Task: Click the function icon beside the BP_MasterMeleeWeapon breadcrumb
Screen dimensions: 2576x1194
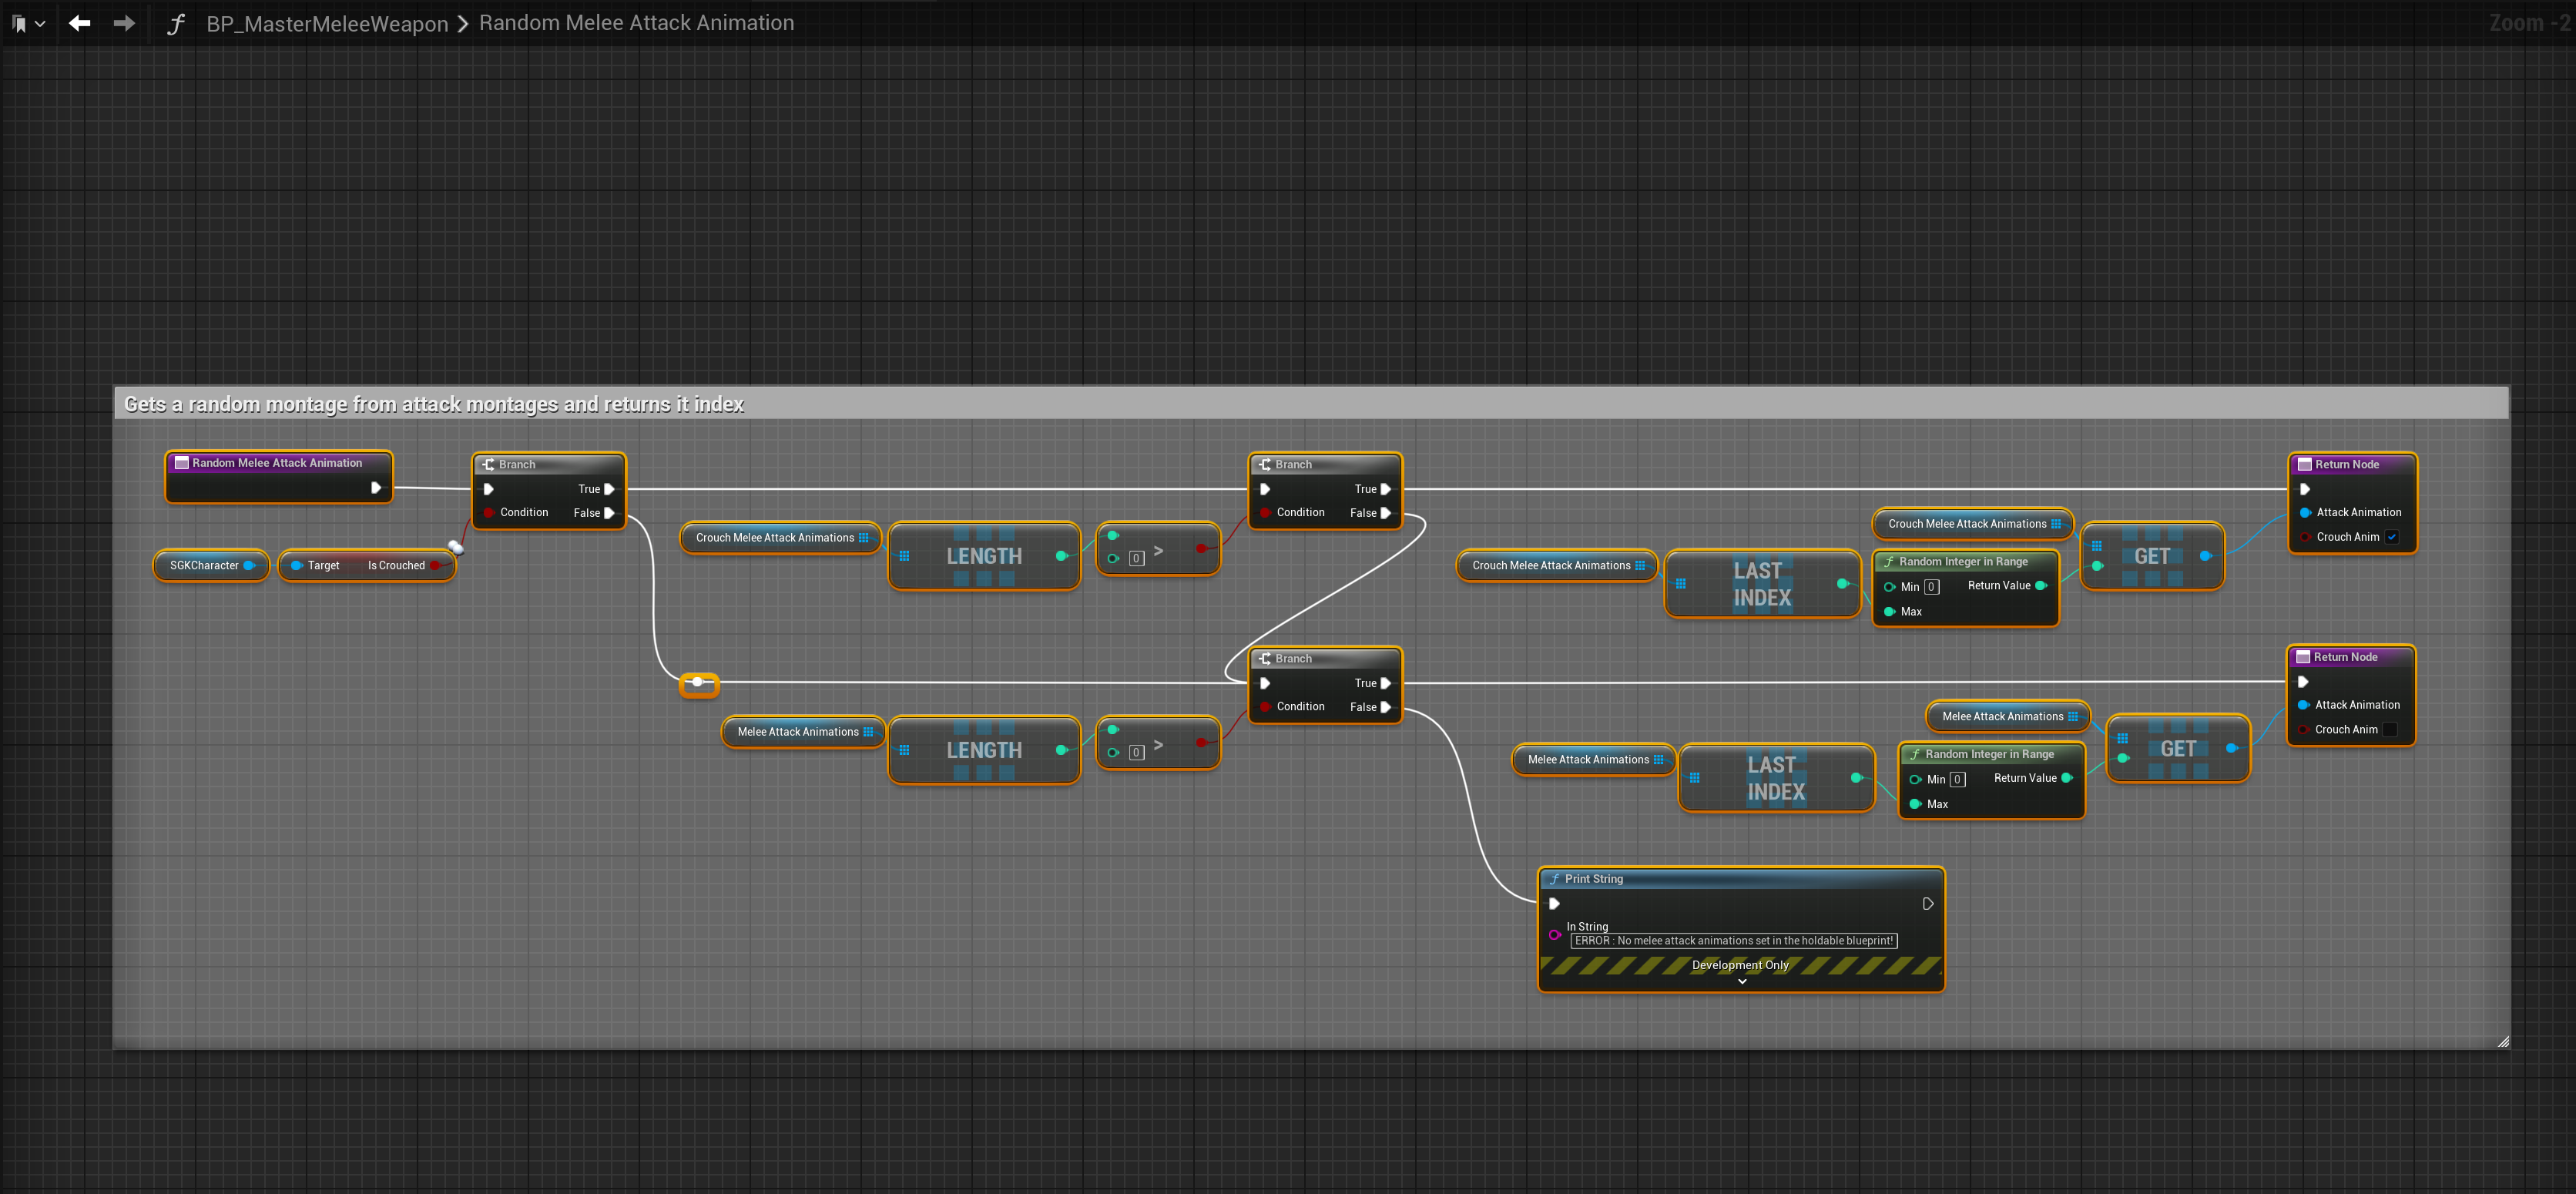Action: (176, 23)
